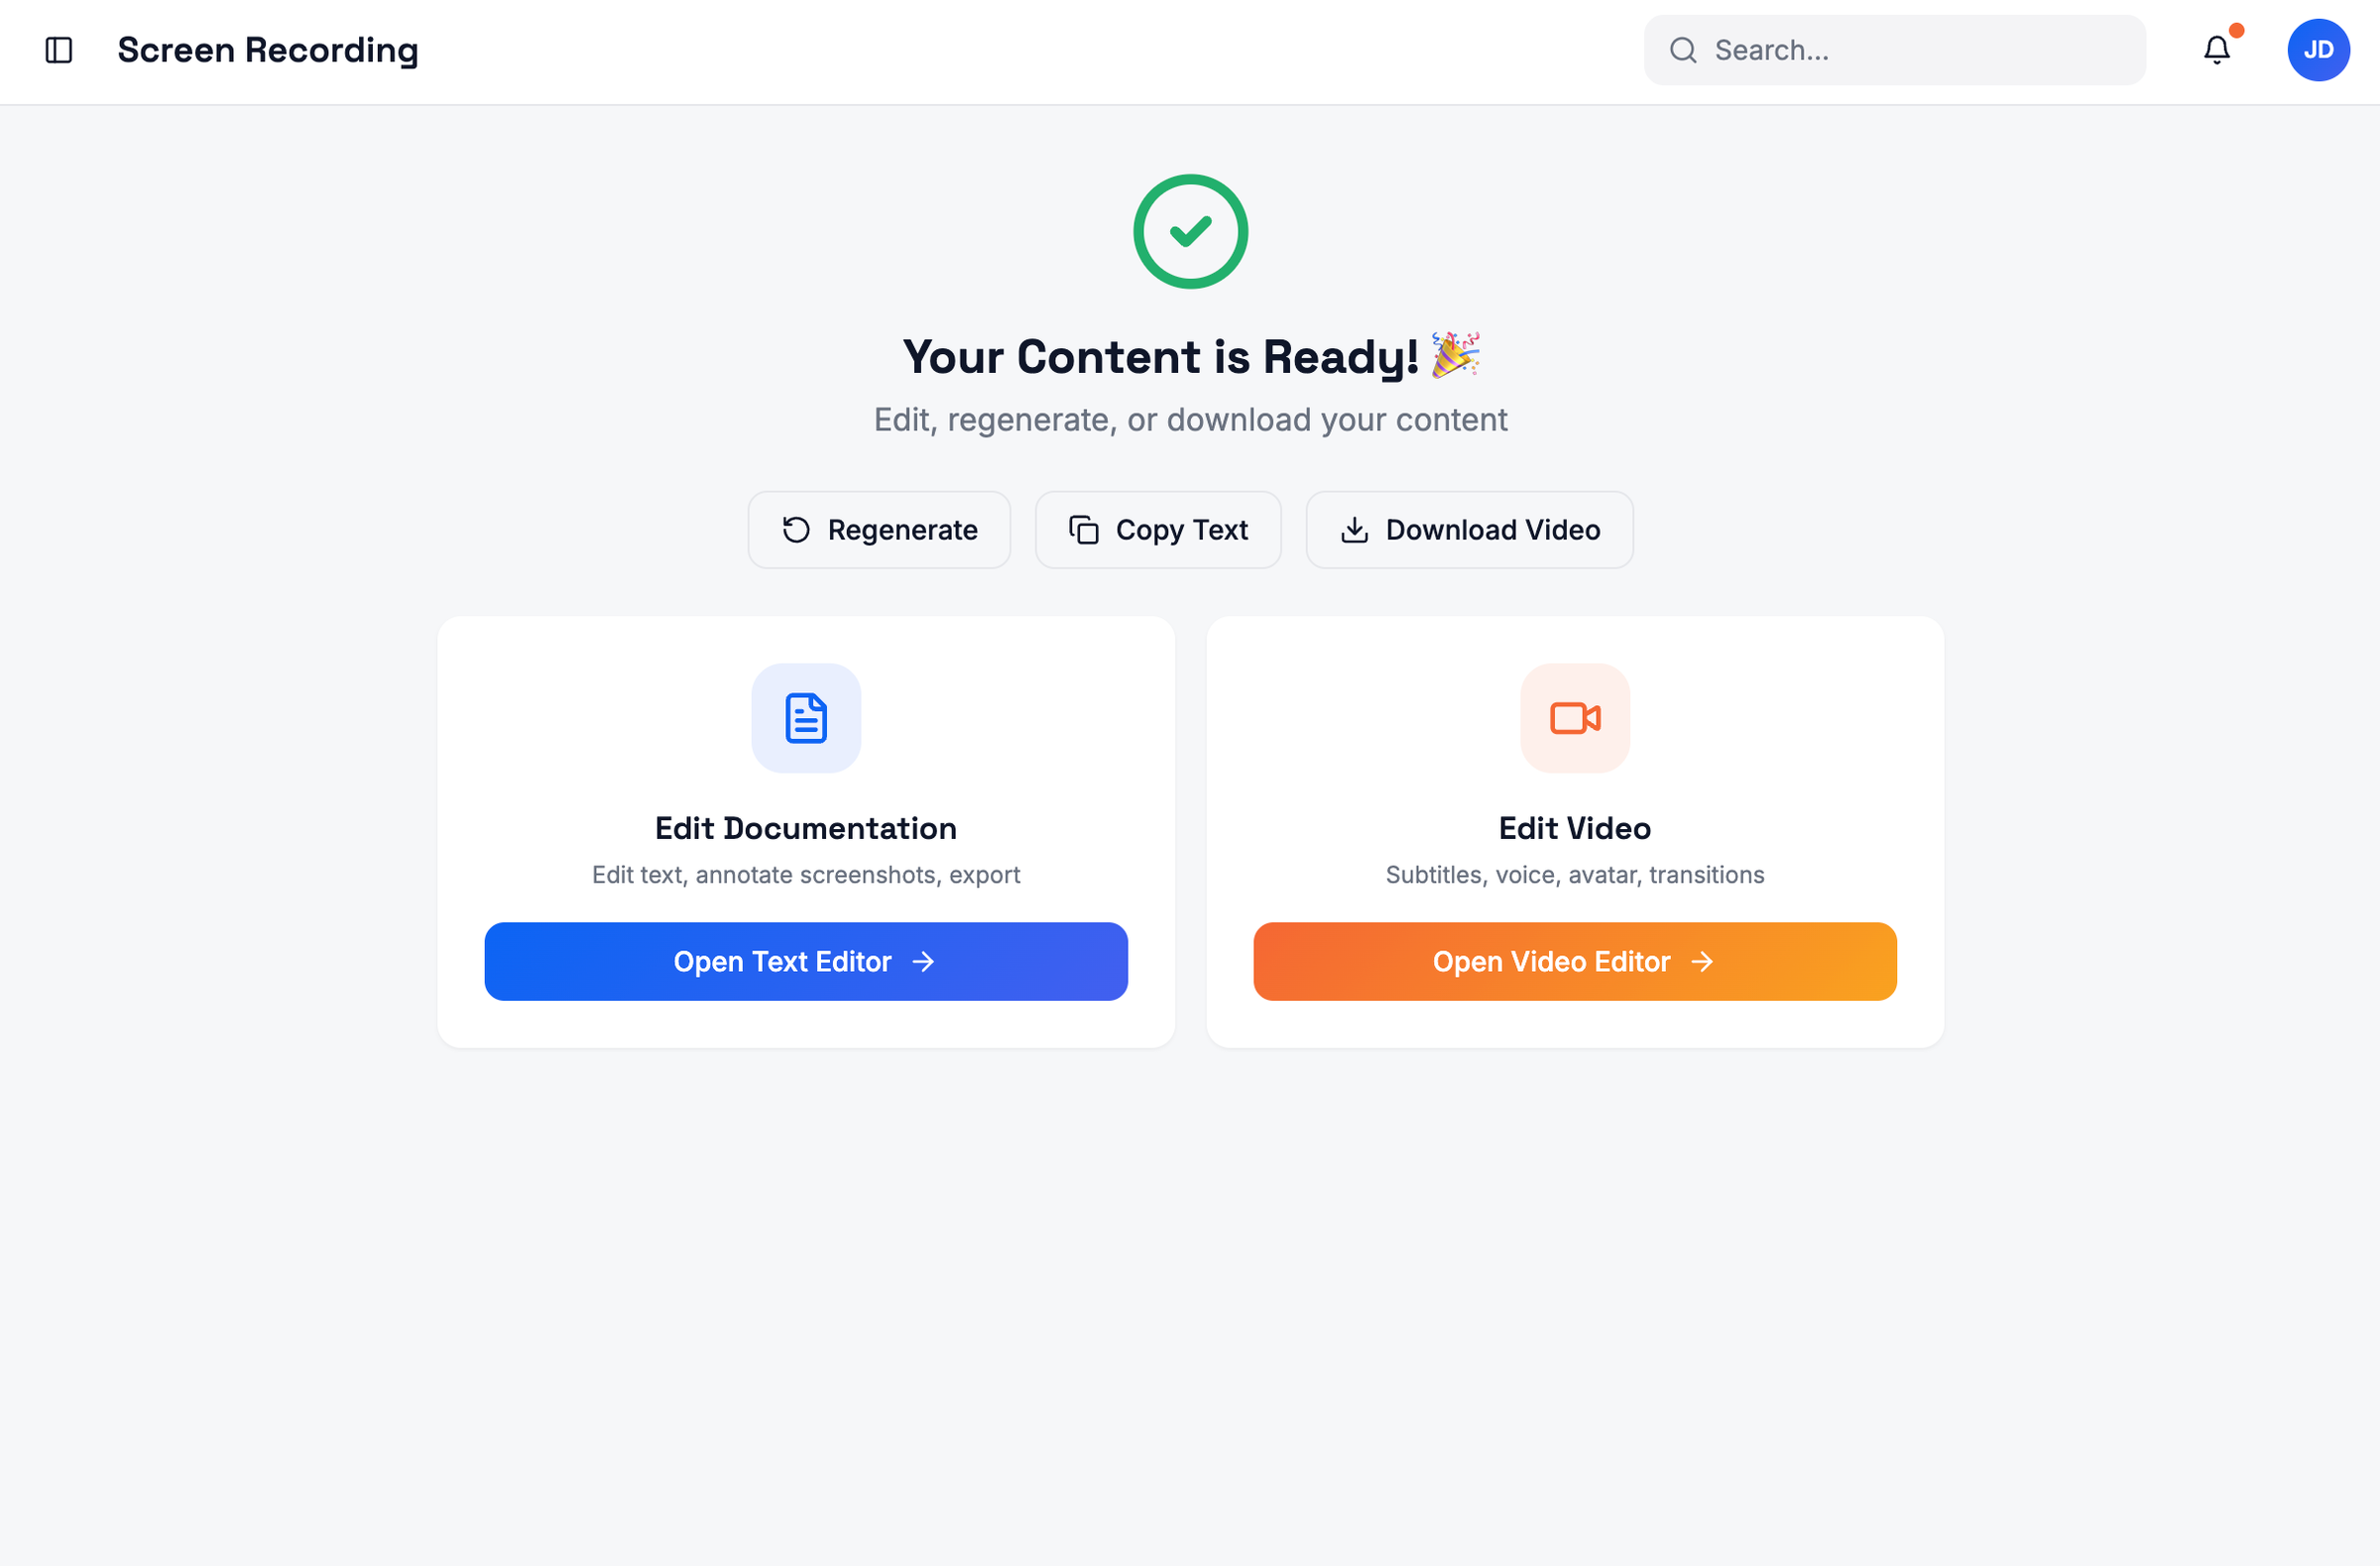Image resolution: width=2380 pixels, height=1566 pixels.
Task: Click the circular arrow regenerate icon
Action: click(796, 530)
